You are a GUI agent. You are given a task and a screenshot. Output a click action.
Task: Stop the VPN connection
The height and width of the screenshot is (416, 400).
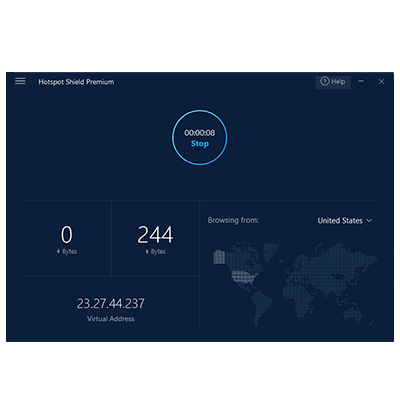tap(200, 144)
